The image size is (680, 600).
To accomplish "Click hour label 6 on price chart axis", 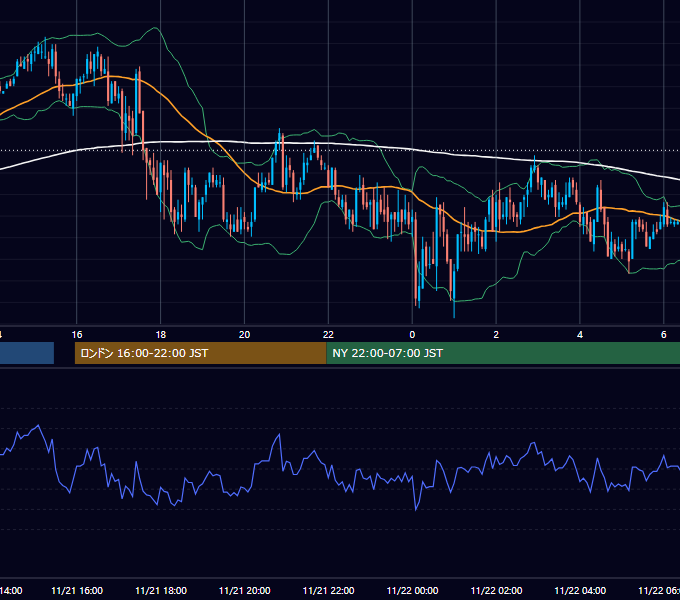I will (x=664, y=335).
